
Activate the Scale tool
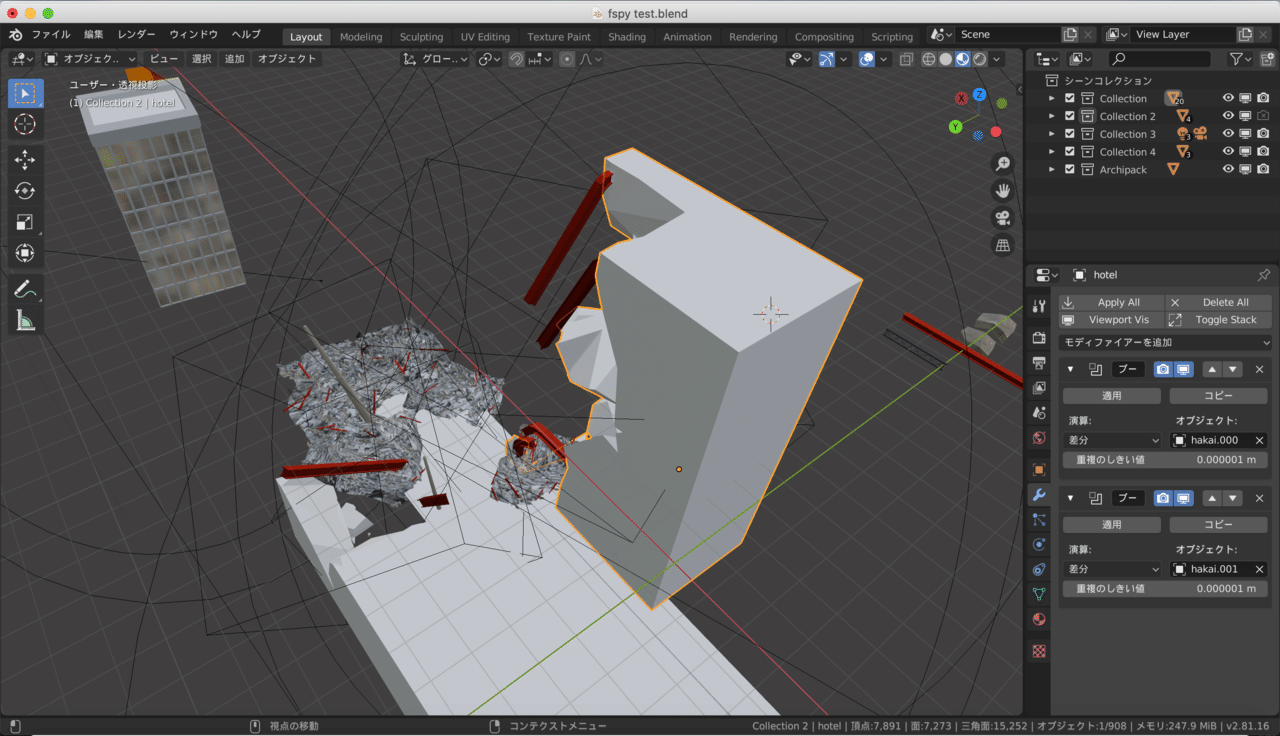coord(26,222)
